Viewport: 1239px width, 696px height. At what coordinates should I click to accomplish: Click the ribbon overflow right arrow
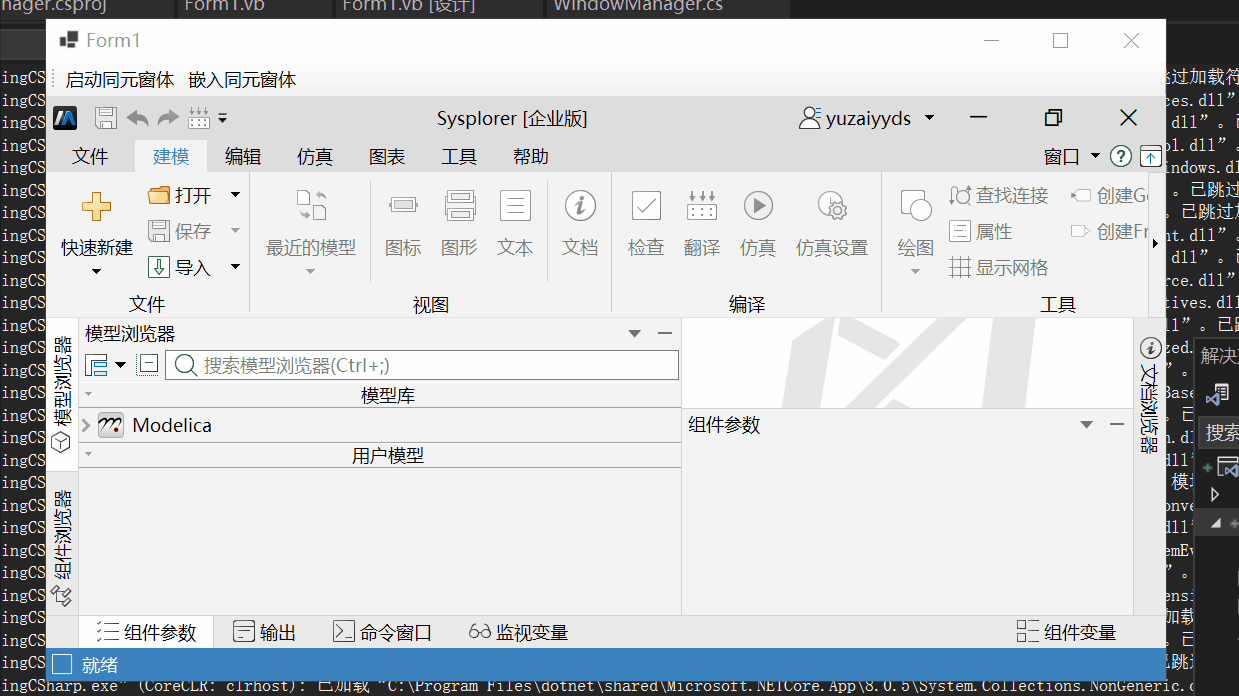point(1156,242)
